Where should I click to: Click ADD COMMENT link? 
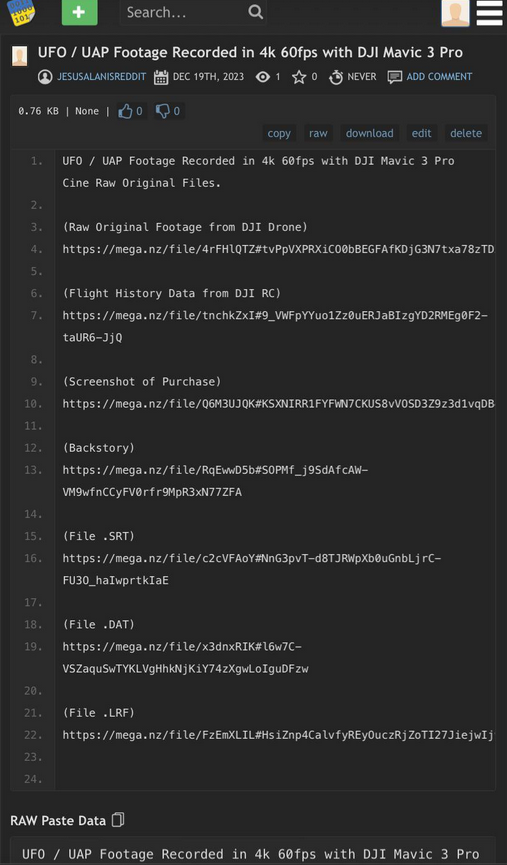[439, 77]
